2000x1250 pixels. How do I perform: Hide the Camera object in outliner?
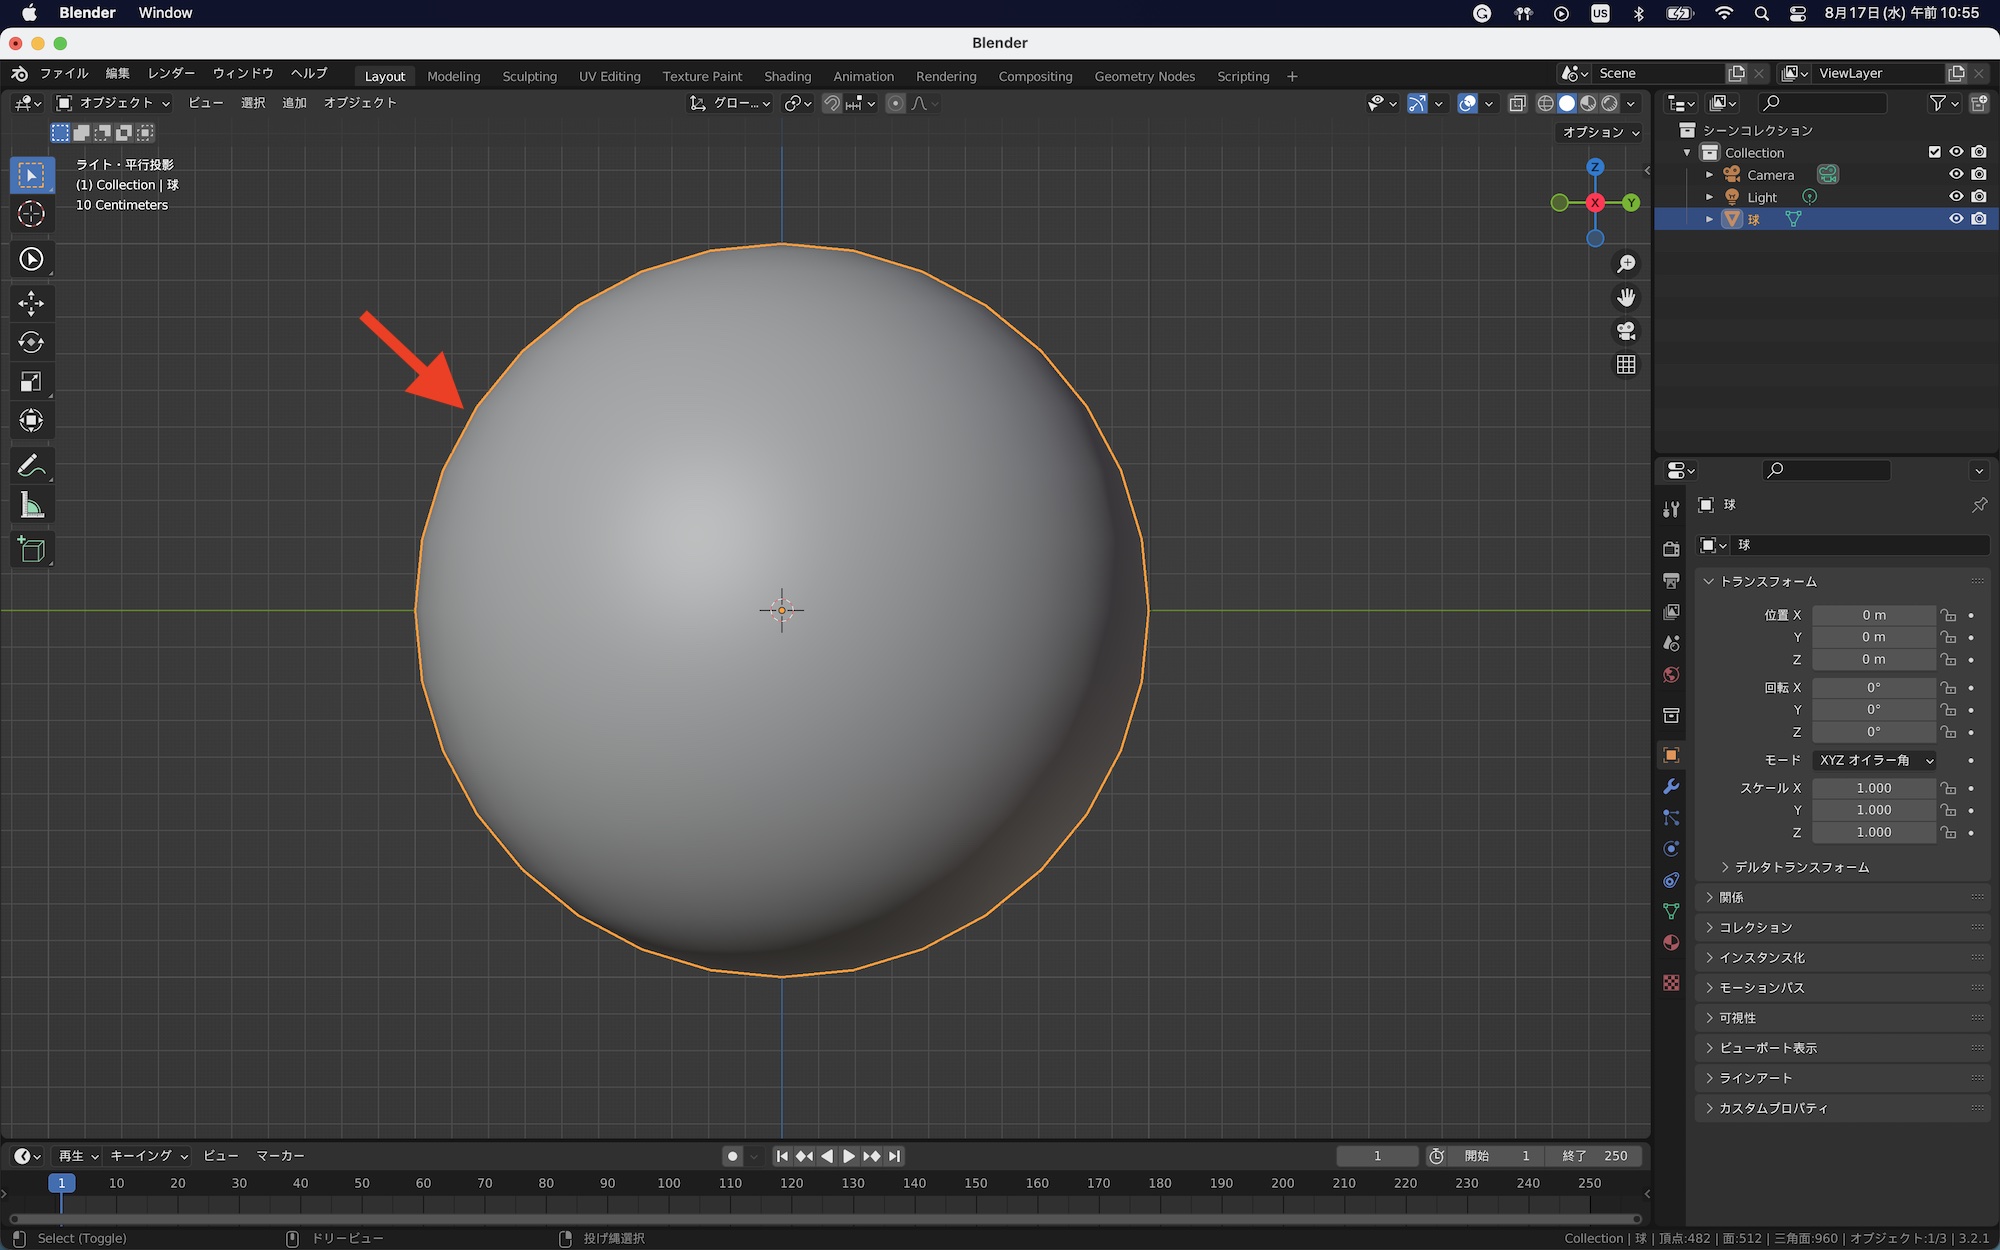tap(1956, 175)
